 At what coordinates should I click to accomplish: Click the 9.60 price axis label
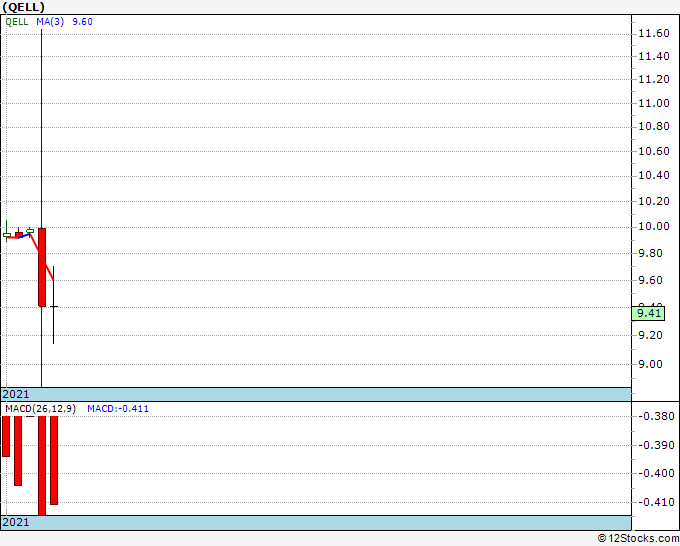[651, 280]
